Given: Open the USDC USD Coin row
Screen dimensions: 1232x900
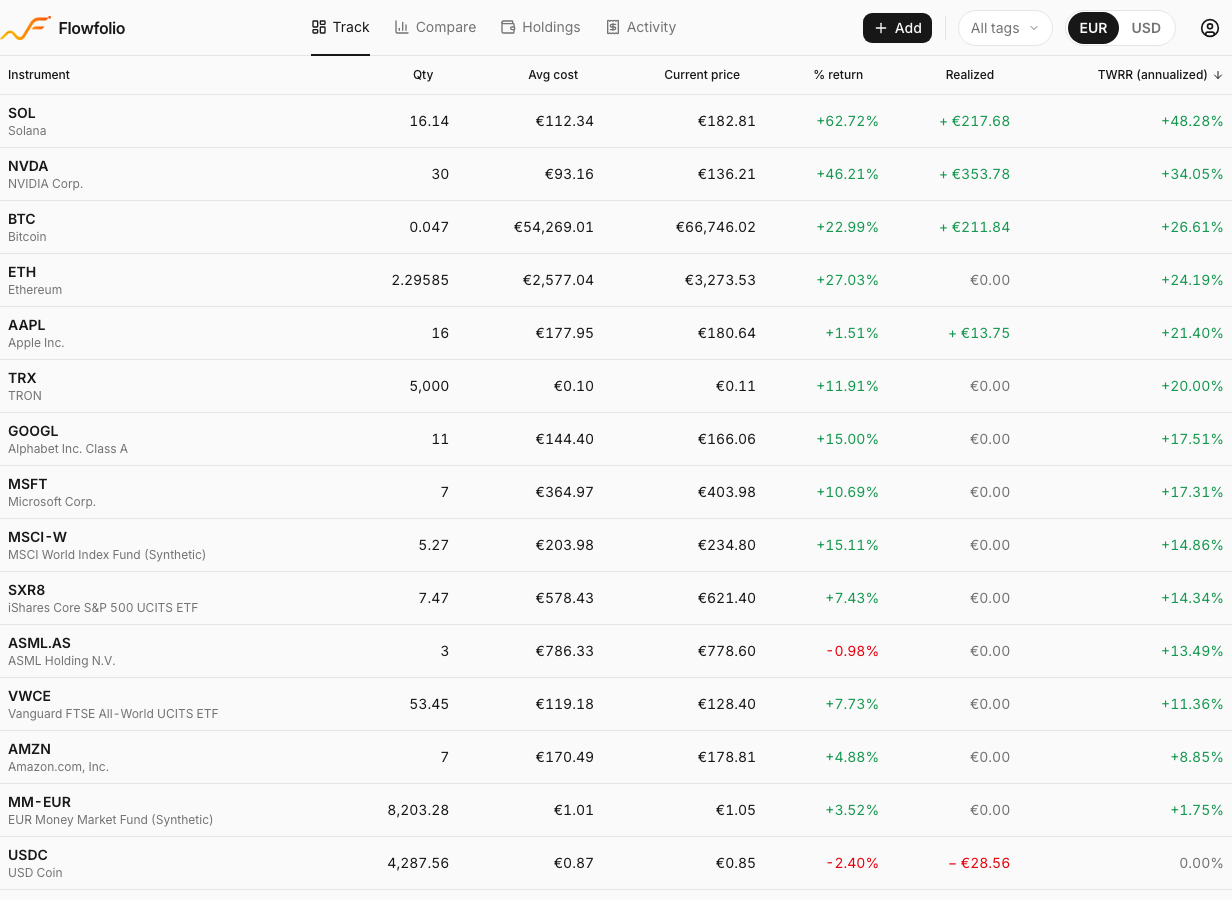Looking at the screenshot, I should pyautogui.click(x=616, y=863).
